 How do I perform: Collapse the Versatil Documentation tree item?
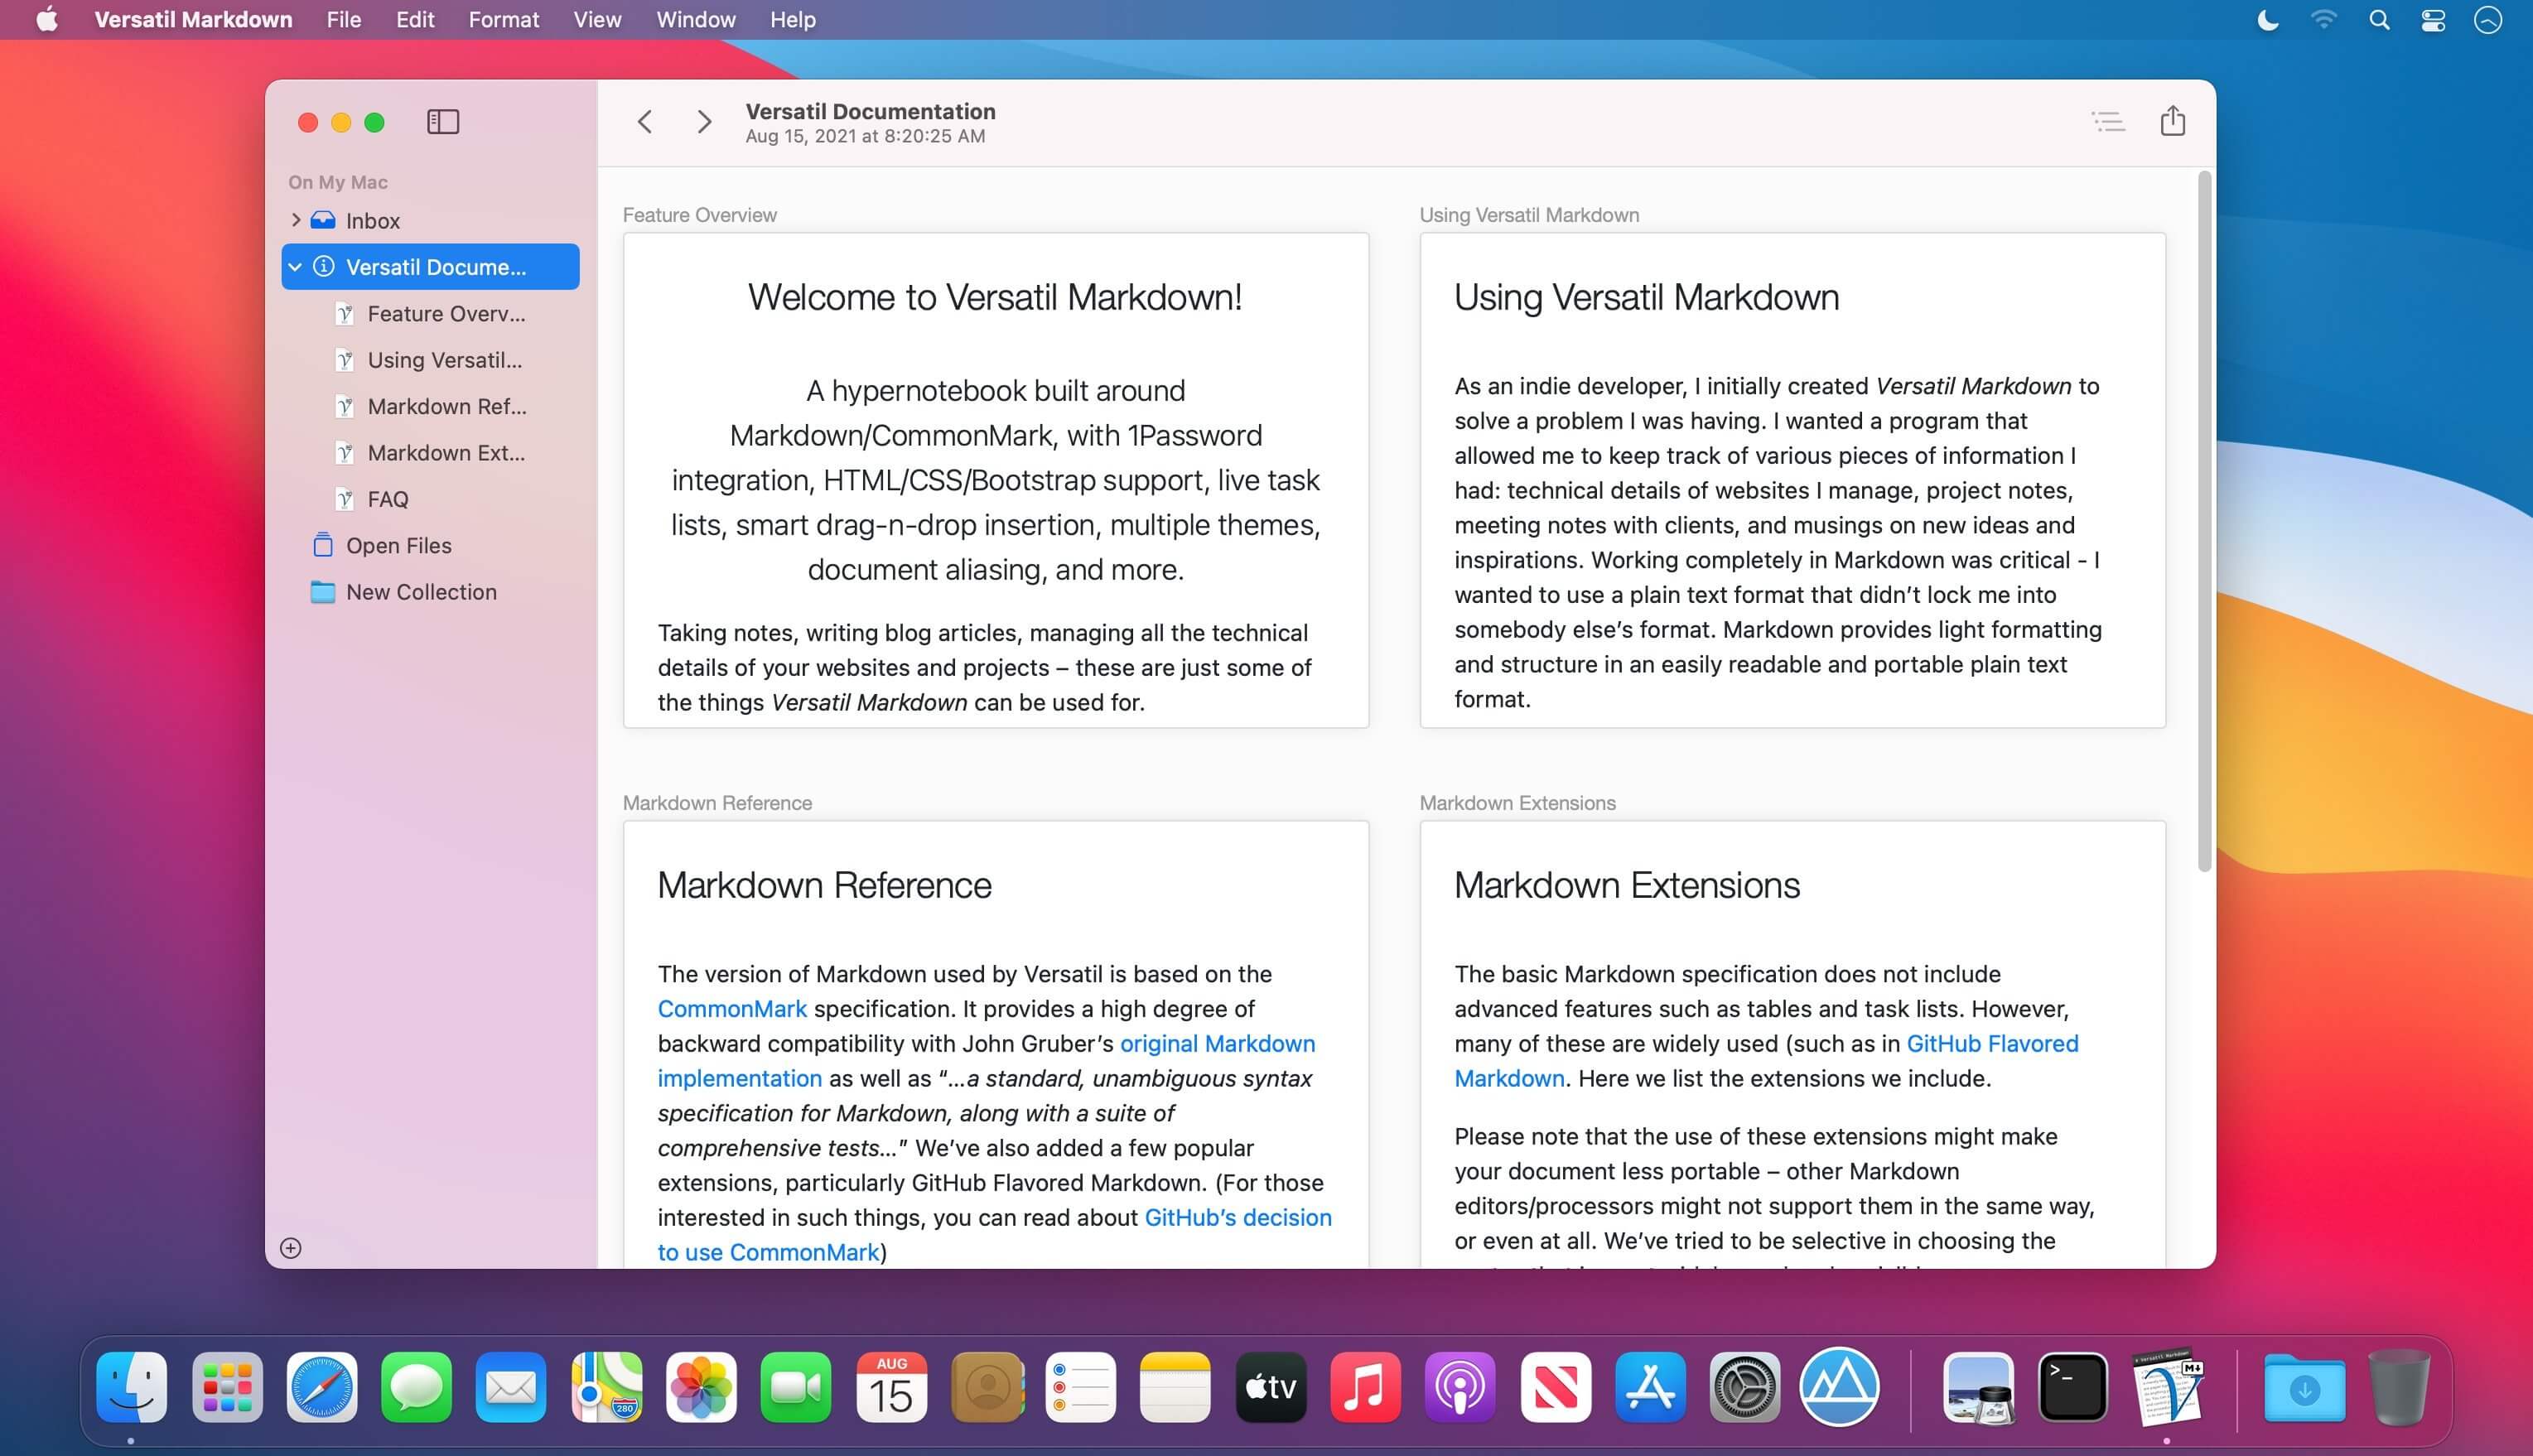295,267
